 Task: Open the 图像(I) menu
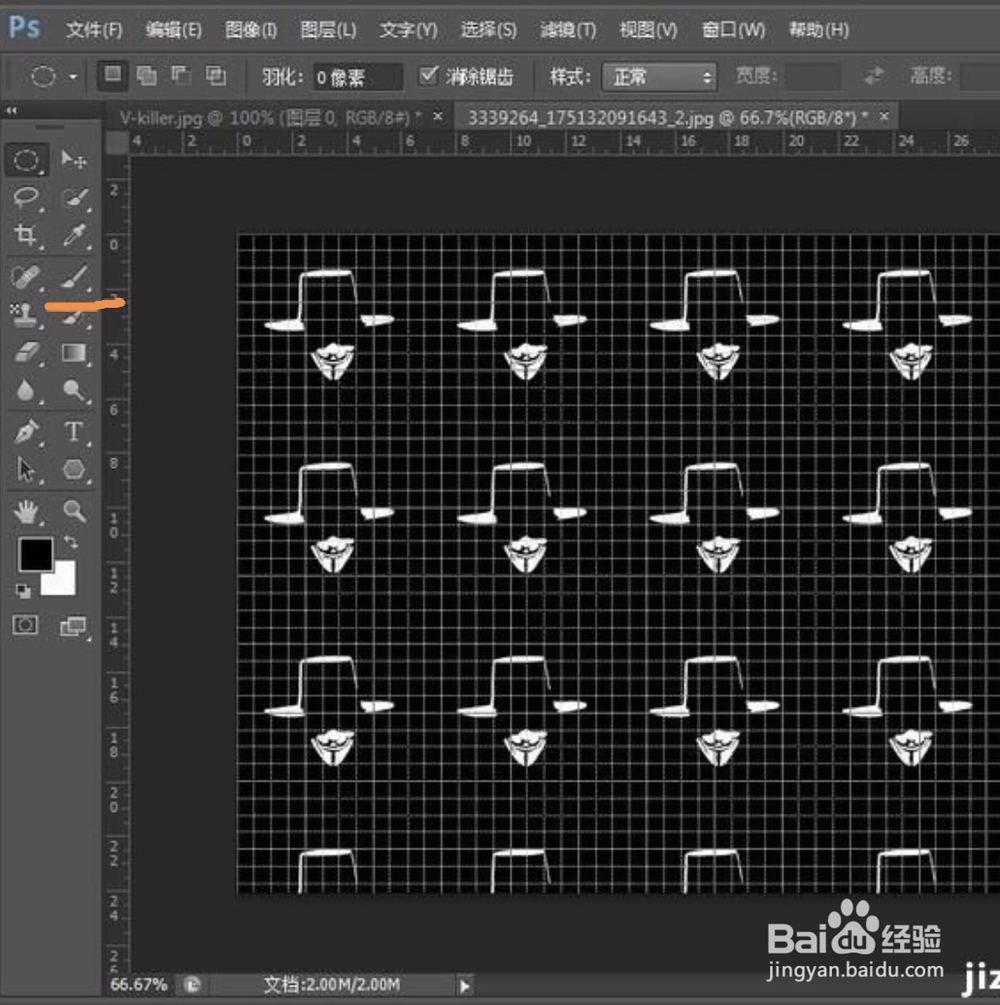pos(251,29)
